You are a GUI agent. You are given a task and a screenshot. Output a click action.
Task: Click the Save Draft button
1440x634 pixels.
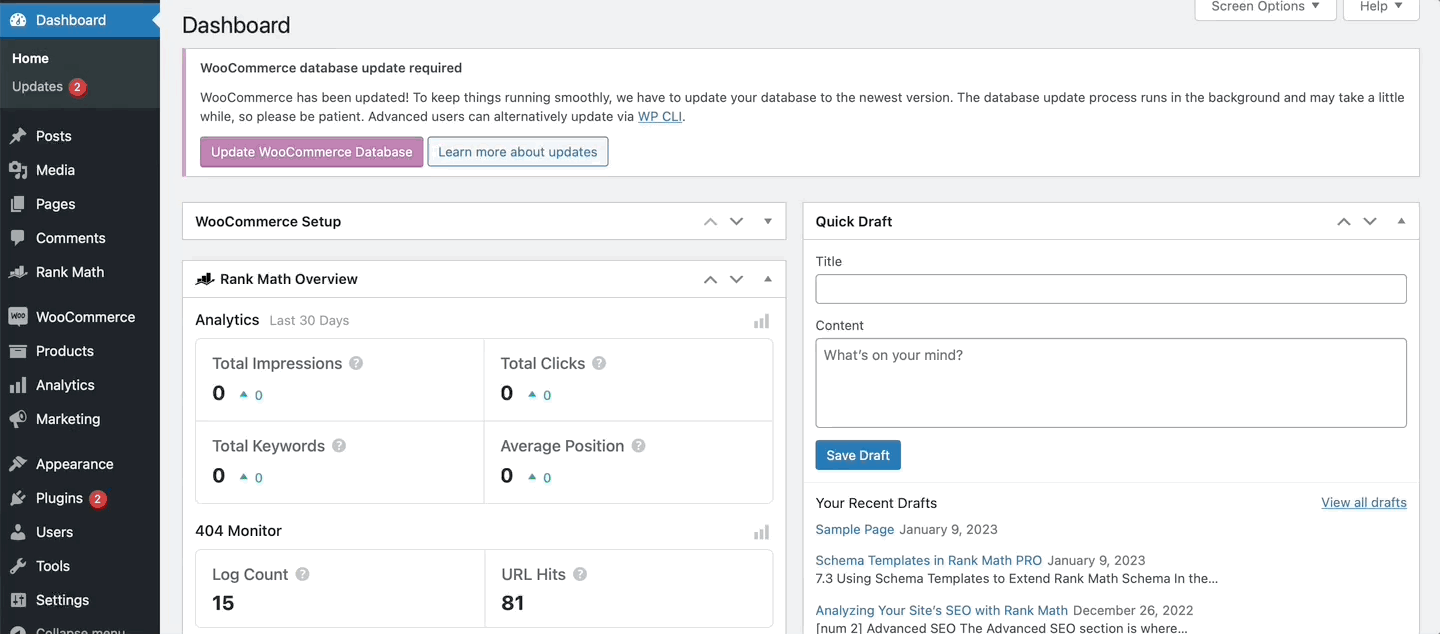coord(858,455)
